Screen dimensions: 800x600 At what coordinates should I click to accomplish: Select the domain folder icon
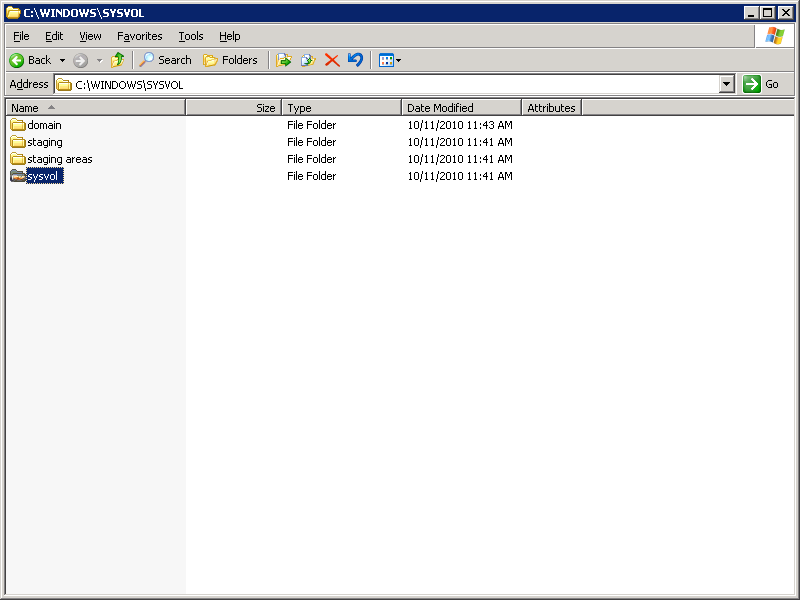pyautogui.click(x=18, y=125)
